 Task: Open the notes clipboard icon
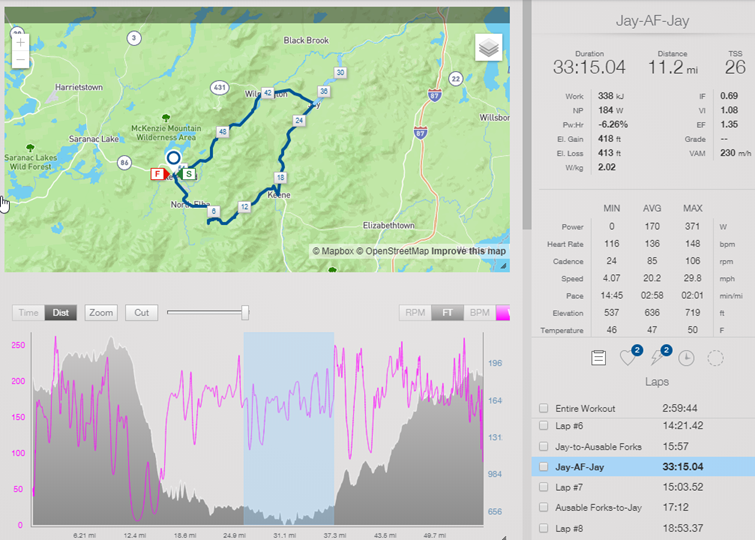(598, 358)
